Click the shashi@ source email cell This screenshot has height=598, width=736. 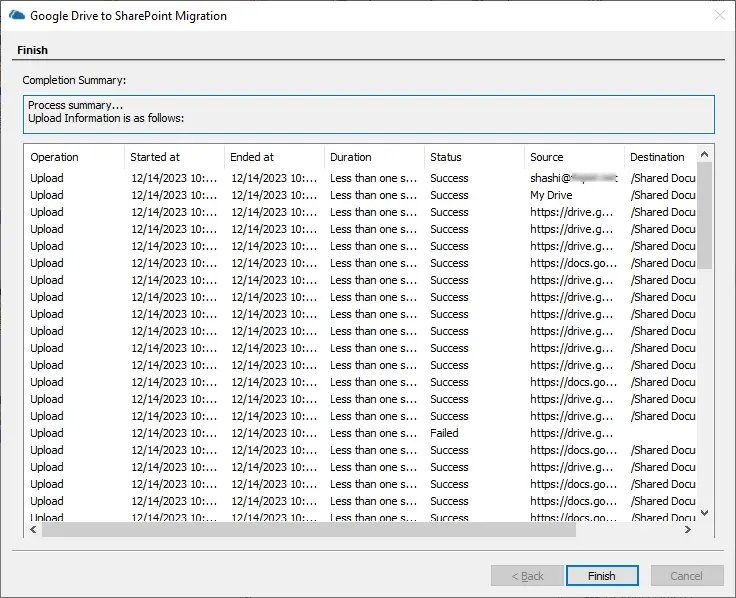pos(574,178)
